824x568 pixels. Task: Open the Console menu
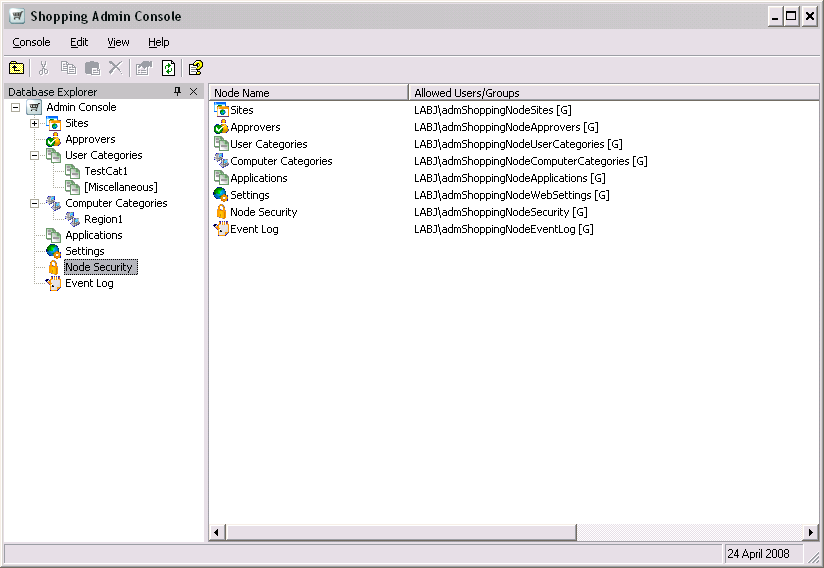[x=31, y=42]
